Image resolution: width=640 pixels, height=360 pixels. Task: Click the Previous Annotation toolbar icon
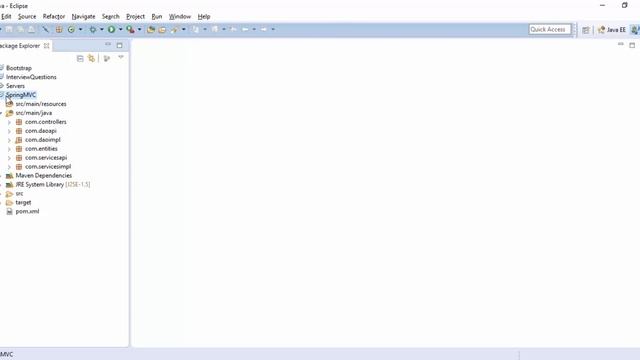click(x=215, y=29)
